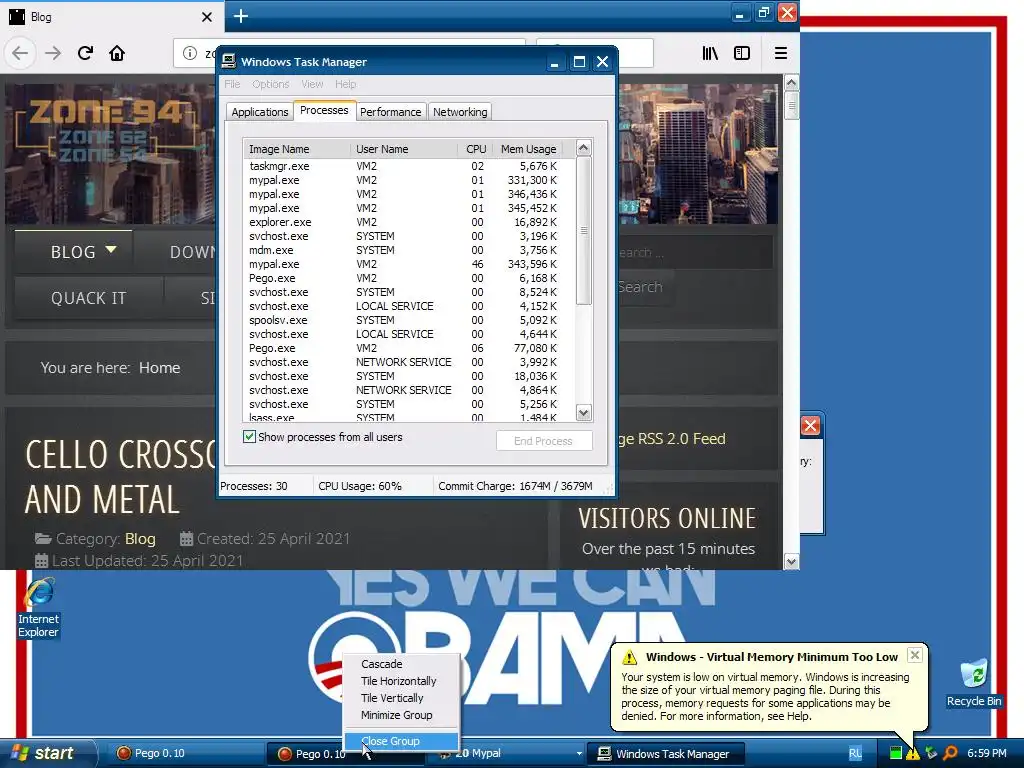Open the Recycle Bin desktop icon

click(x=974, y=683)
